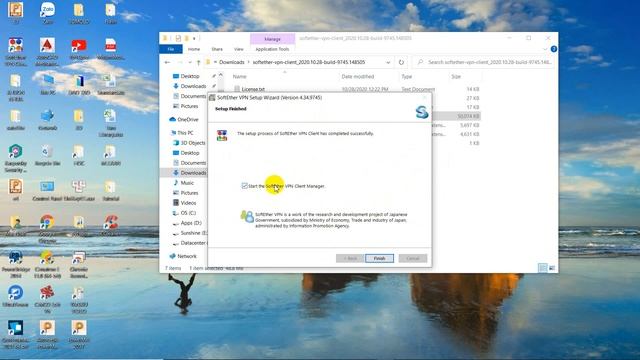Go up one folder level
The height and width of the screenshot is (360, 640).
(x=198, y=62)
